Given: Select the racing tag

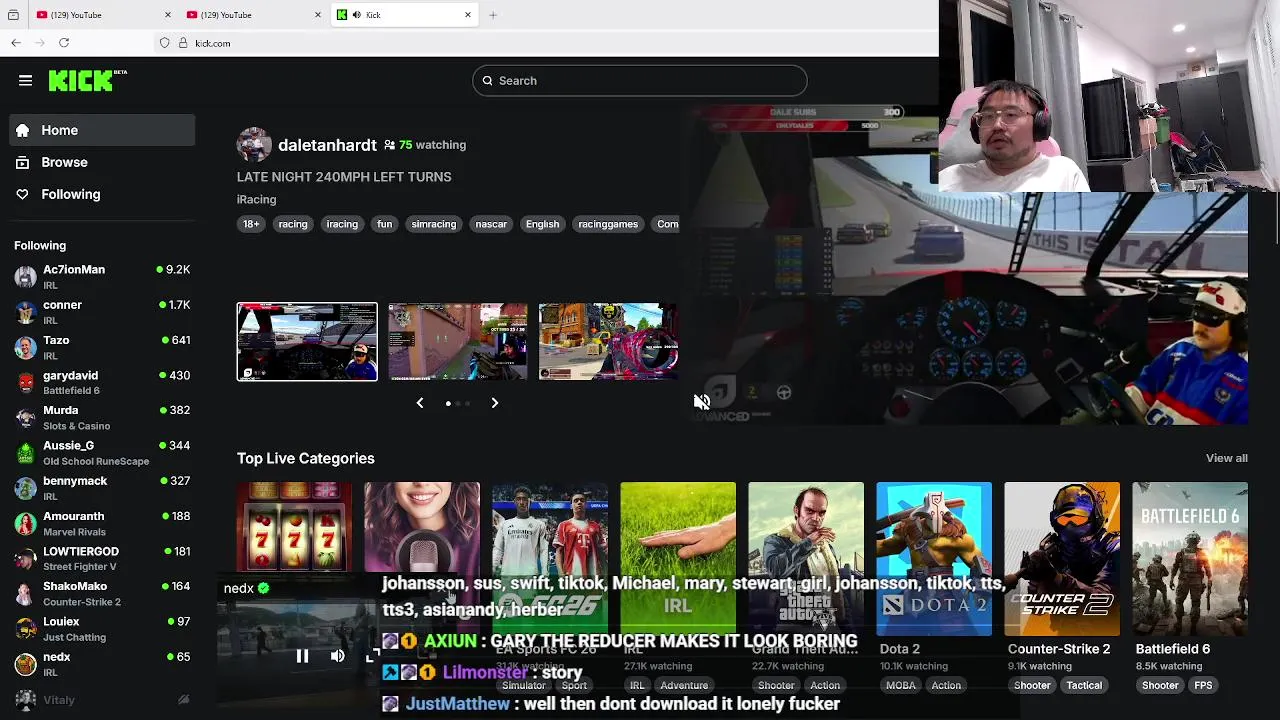Looking at the screenshot, I should pyautogui.click(x=293, y=224).
